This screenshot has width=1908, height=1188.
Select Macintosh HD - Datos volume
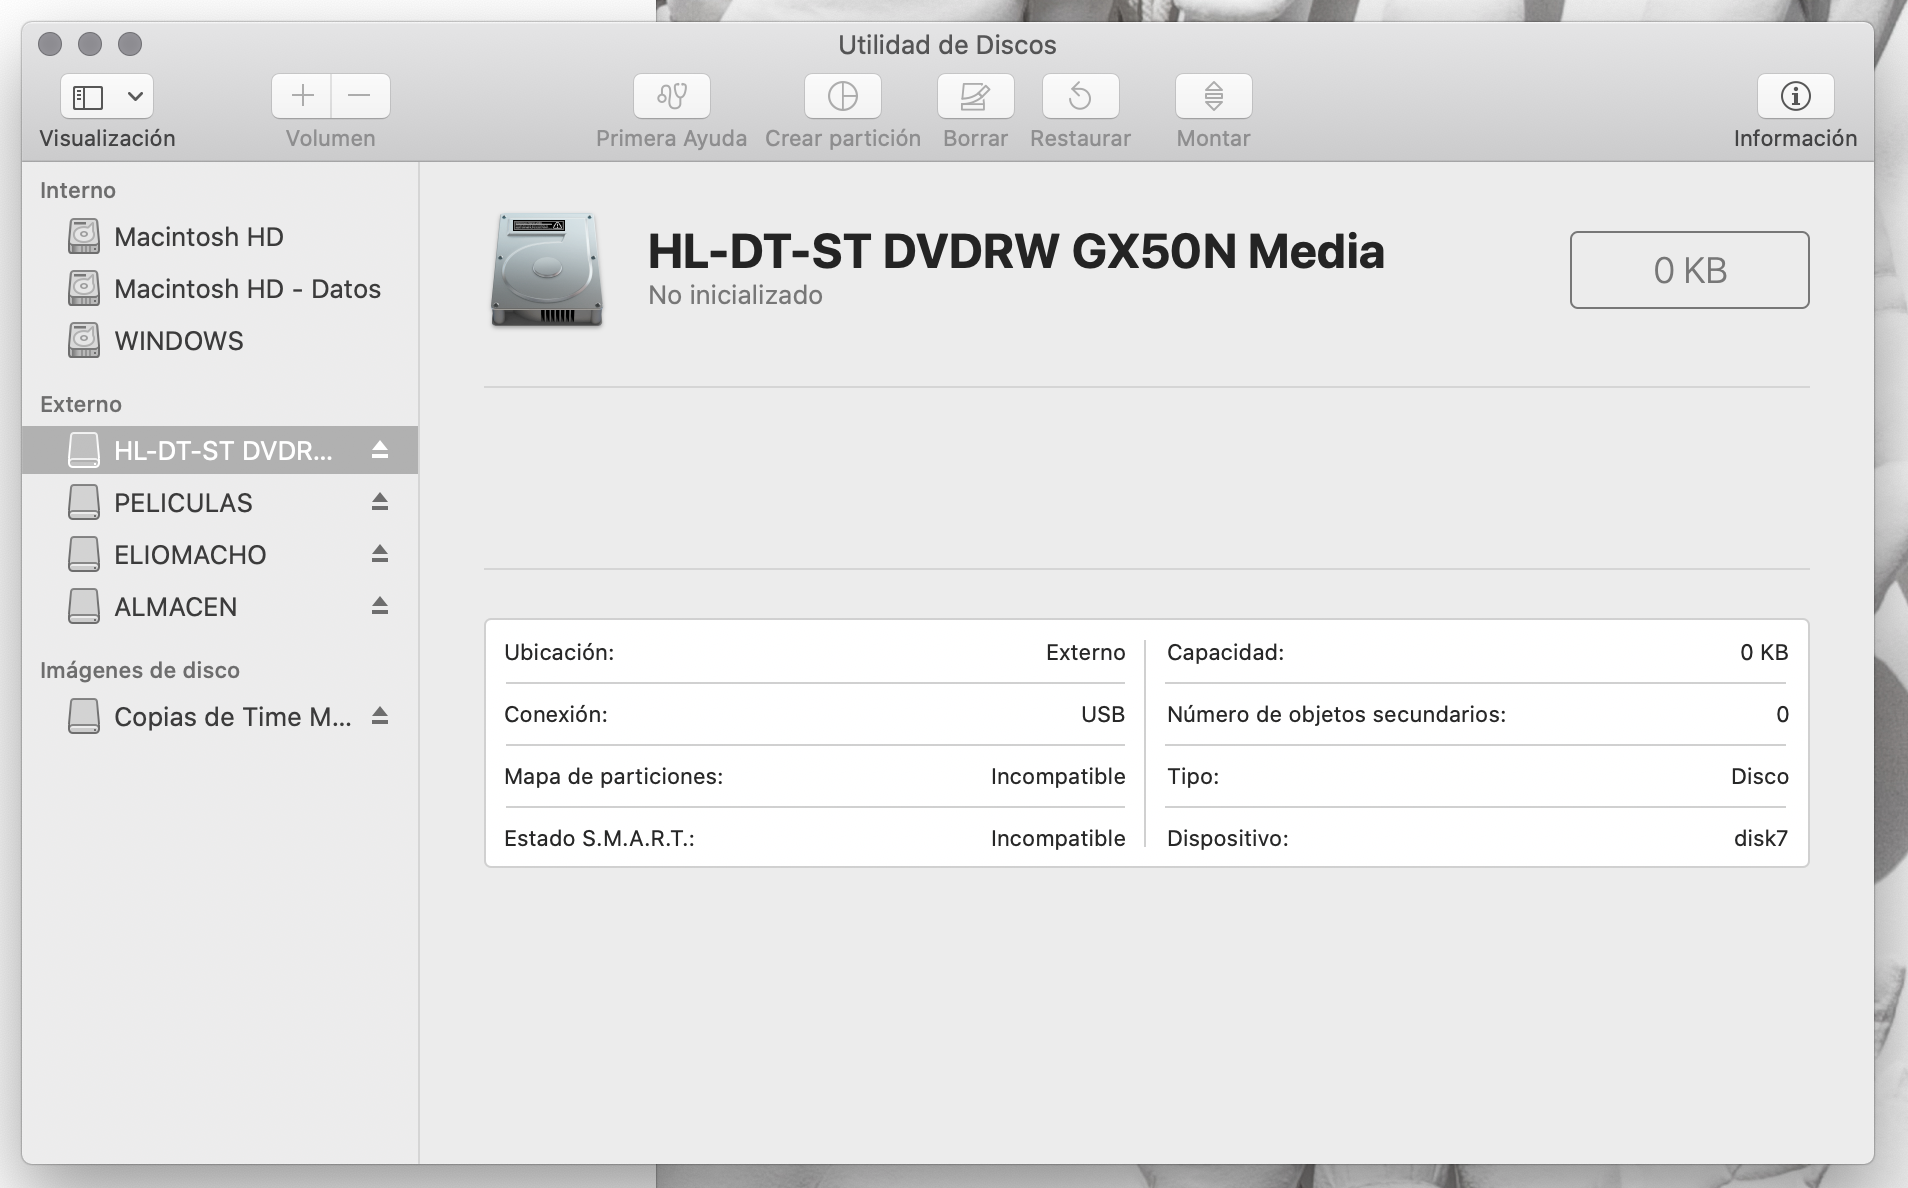247,289
